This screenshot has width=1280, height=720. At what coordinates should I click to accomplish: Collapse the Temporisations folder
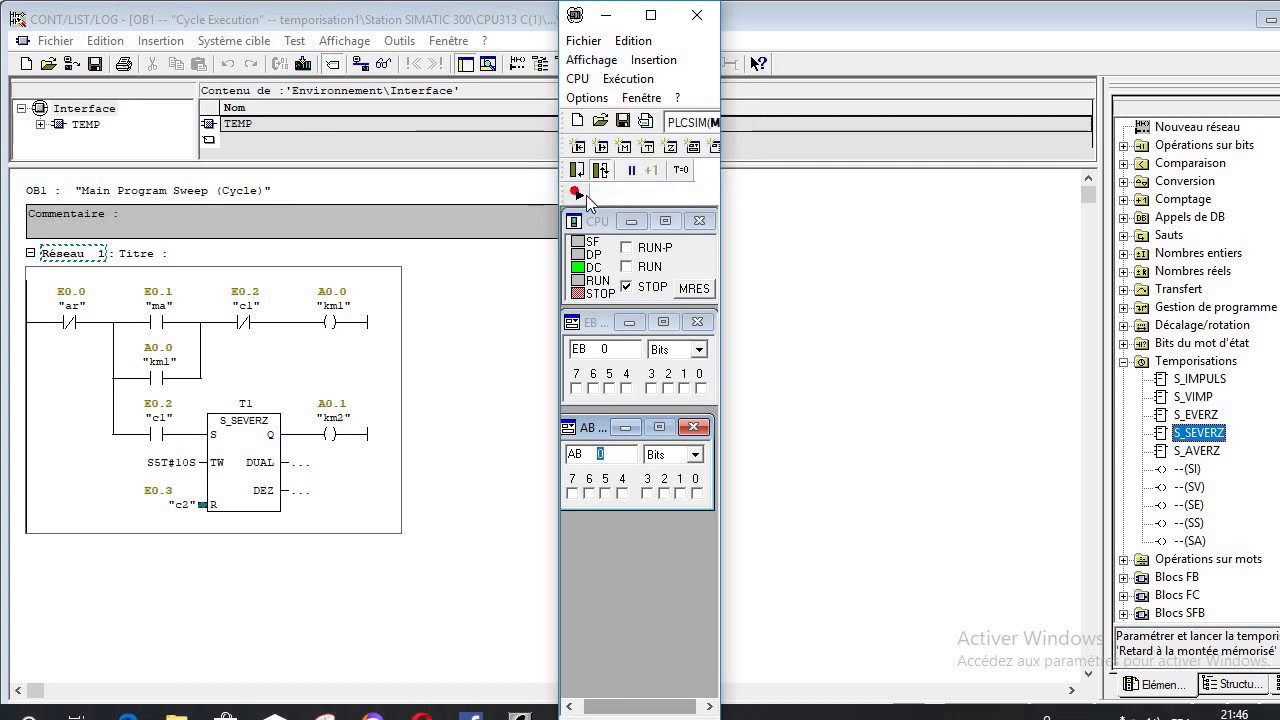coord(1124,361)
